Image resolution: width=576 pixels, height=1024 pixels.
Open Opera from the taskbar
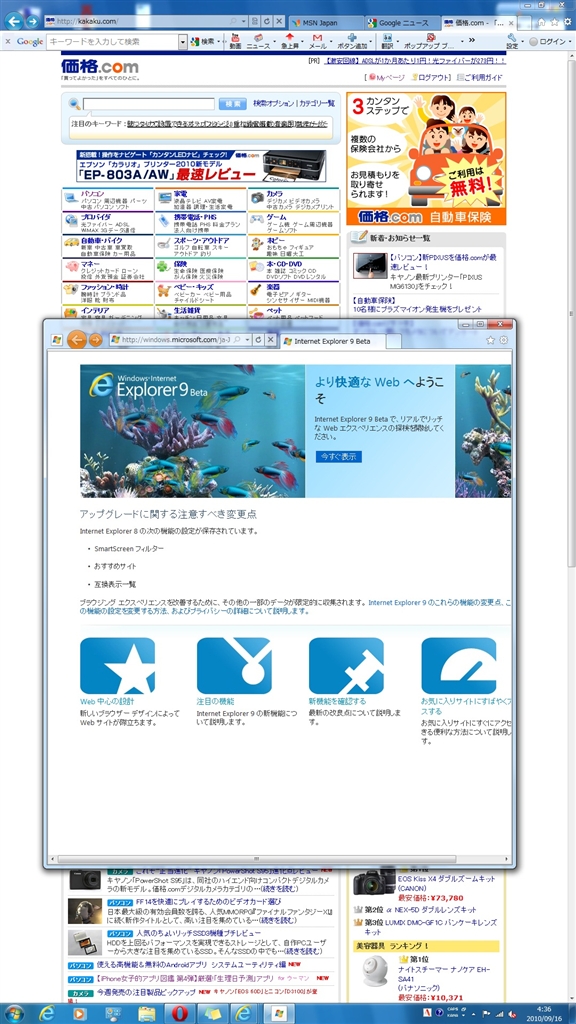(x=180, y=1013)
